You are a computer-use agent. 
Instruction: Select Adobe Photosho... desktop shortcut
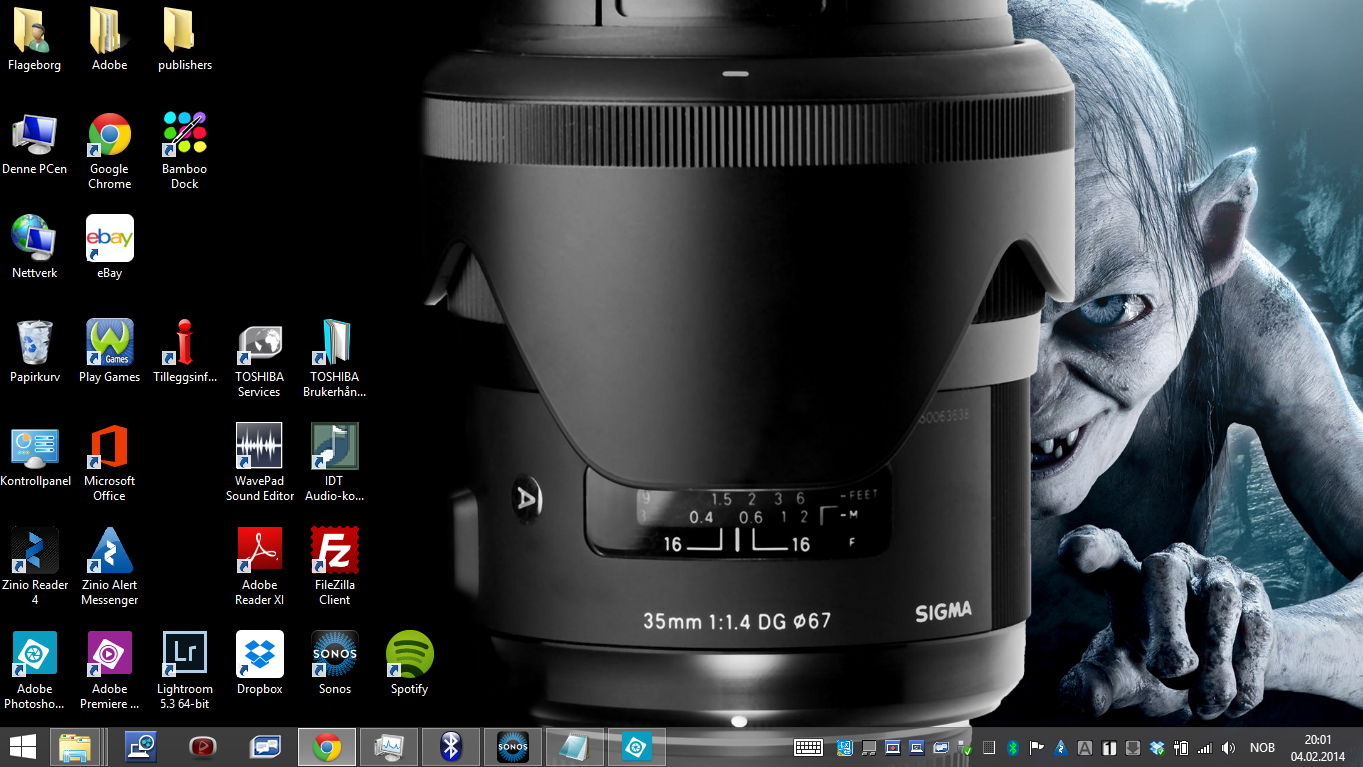click(34, 671)
